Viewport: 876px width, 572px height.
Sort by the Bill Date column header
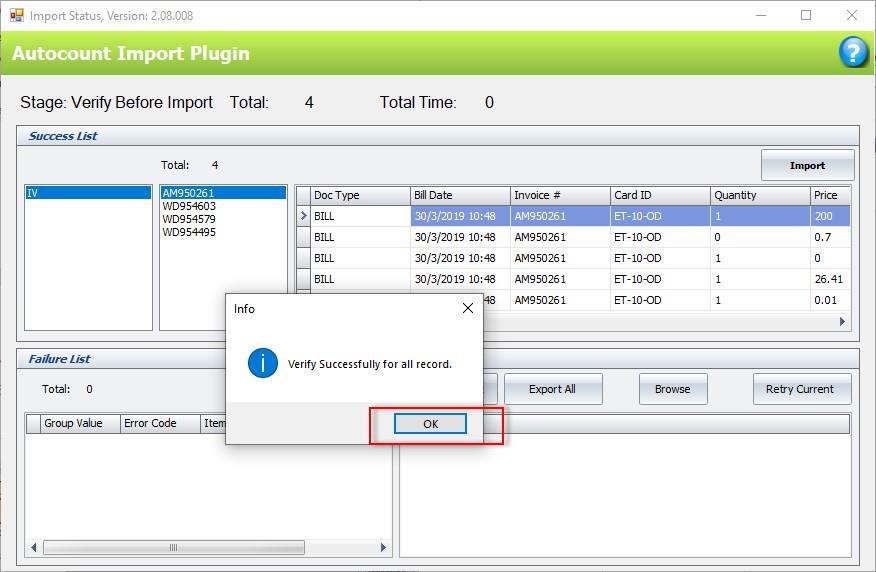pyautogui.click(x=460, y=195)
